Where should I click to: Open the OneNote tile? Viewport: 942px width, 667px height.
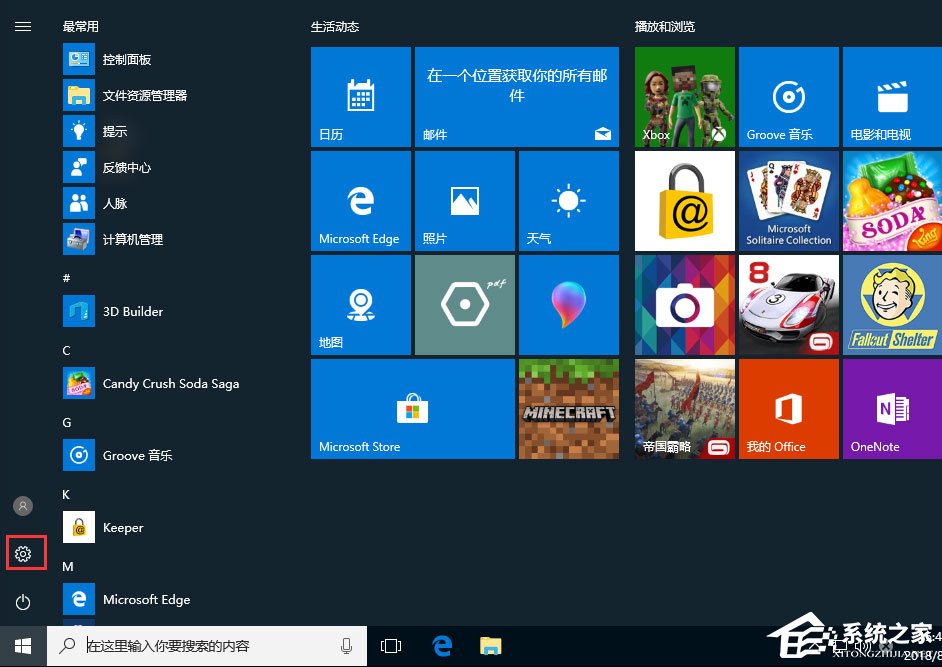click(x=890, y=408)
